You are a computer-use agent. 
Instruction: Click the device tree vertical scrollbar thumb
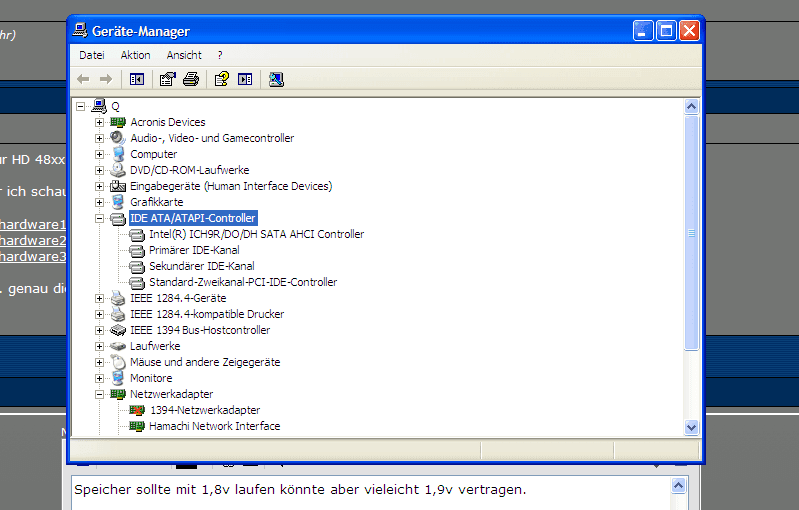coord(691,233)
